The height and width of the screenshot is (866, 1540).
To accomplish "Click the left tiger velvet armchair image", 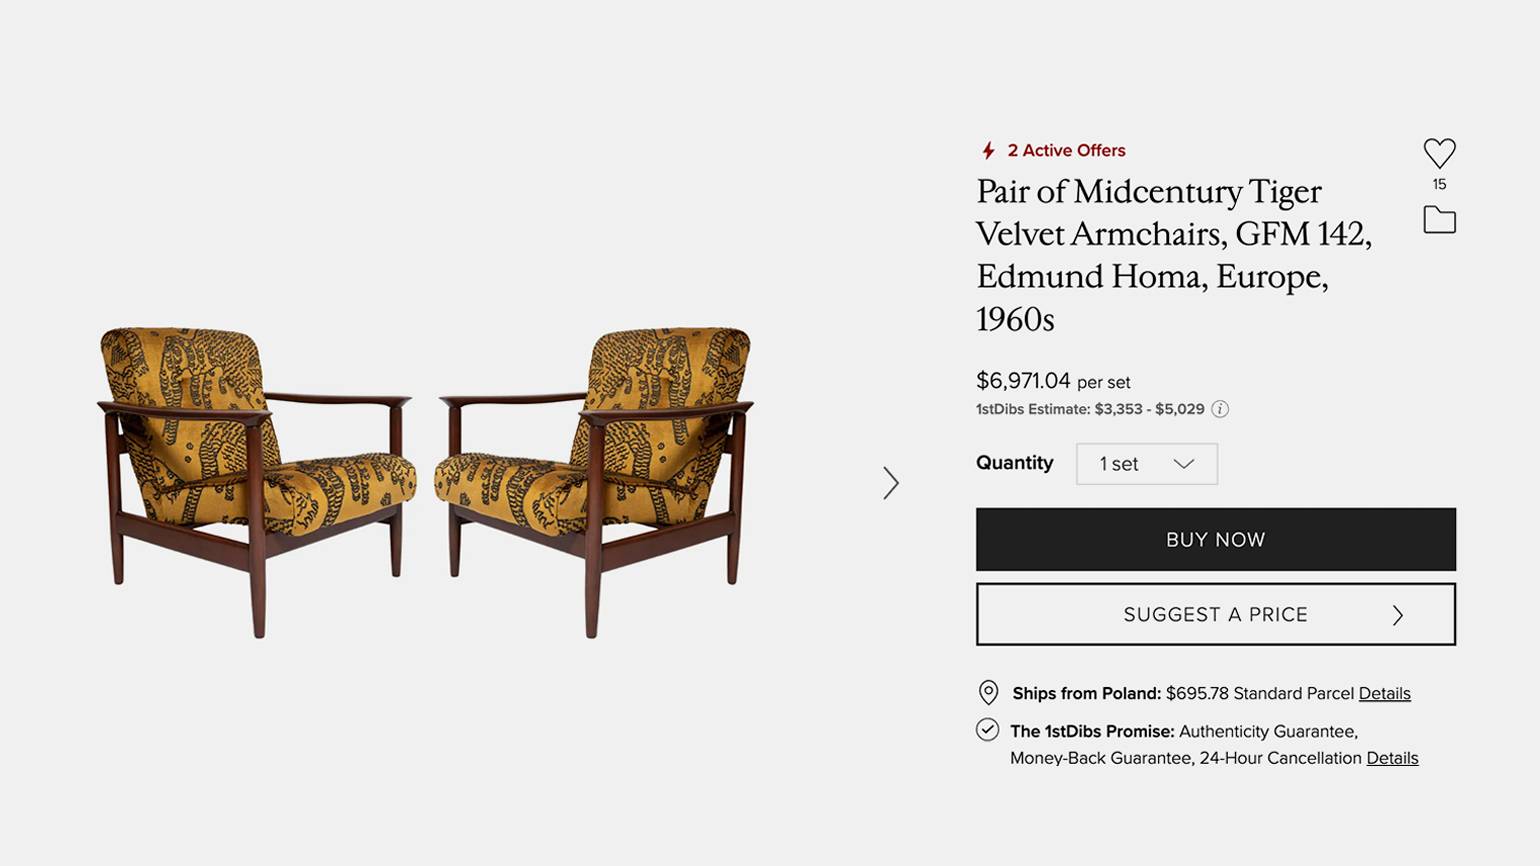I will click(x=257, y=481).
